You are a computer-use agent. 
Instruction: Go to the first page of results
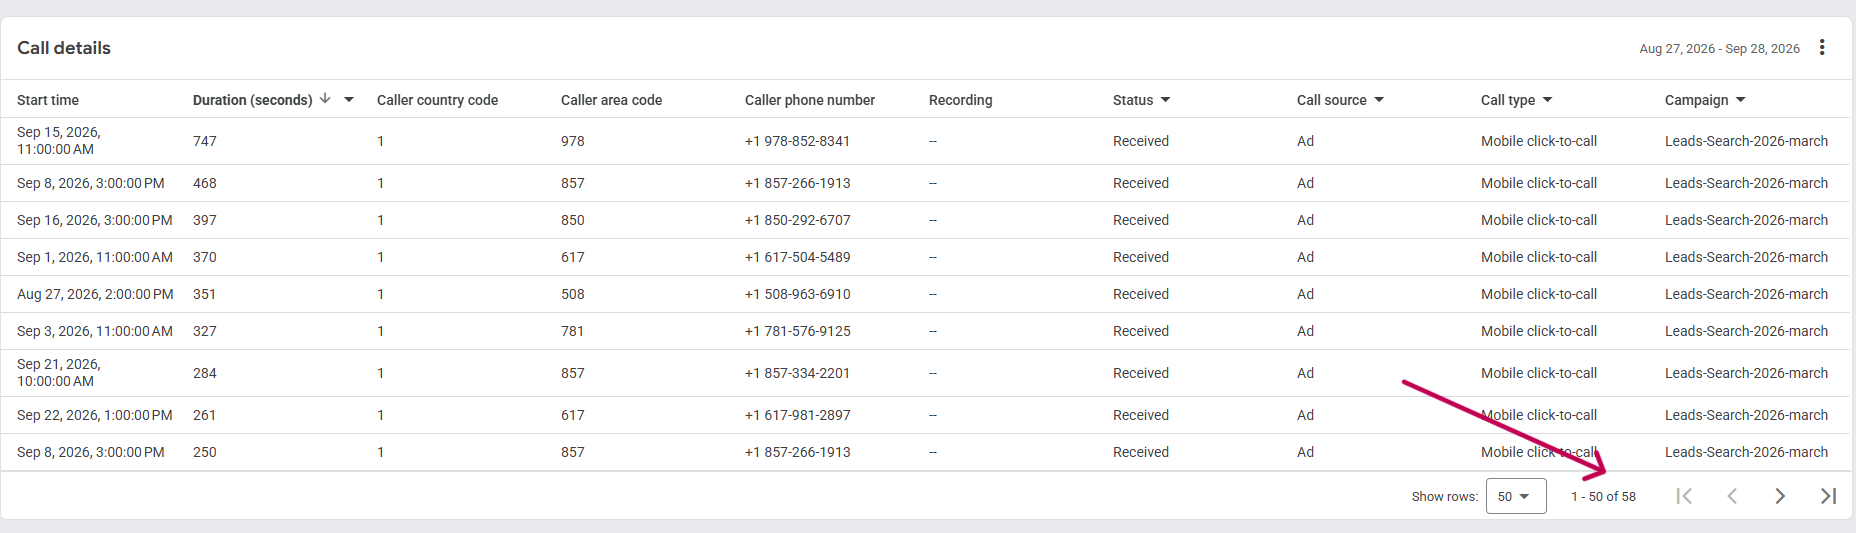[x=1684, y=496]
